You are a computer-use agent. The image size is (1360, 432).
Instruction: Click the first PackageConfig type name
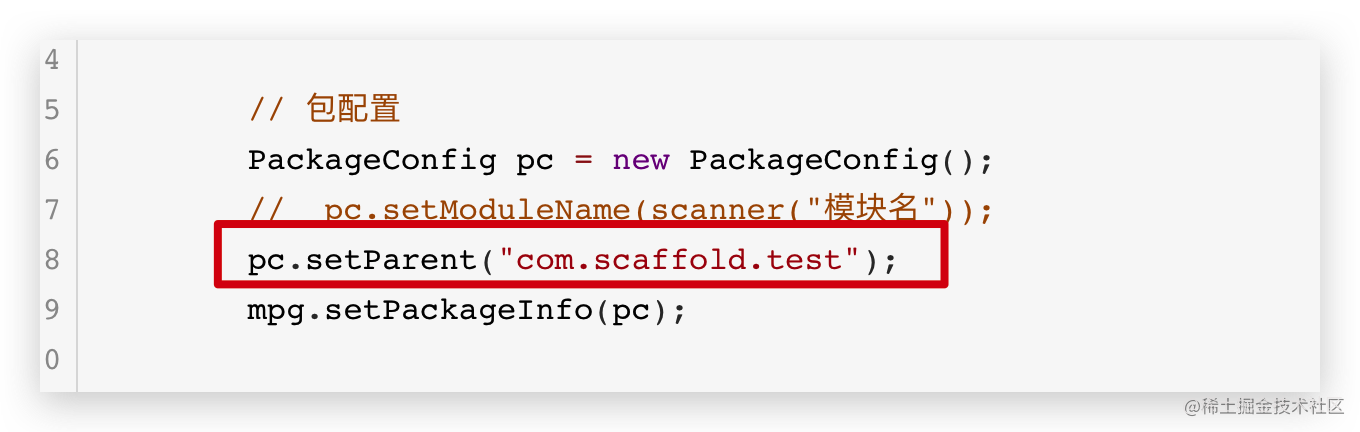click(x=372, y=160)
